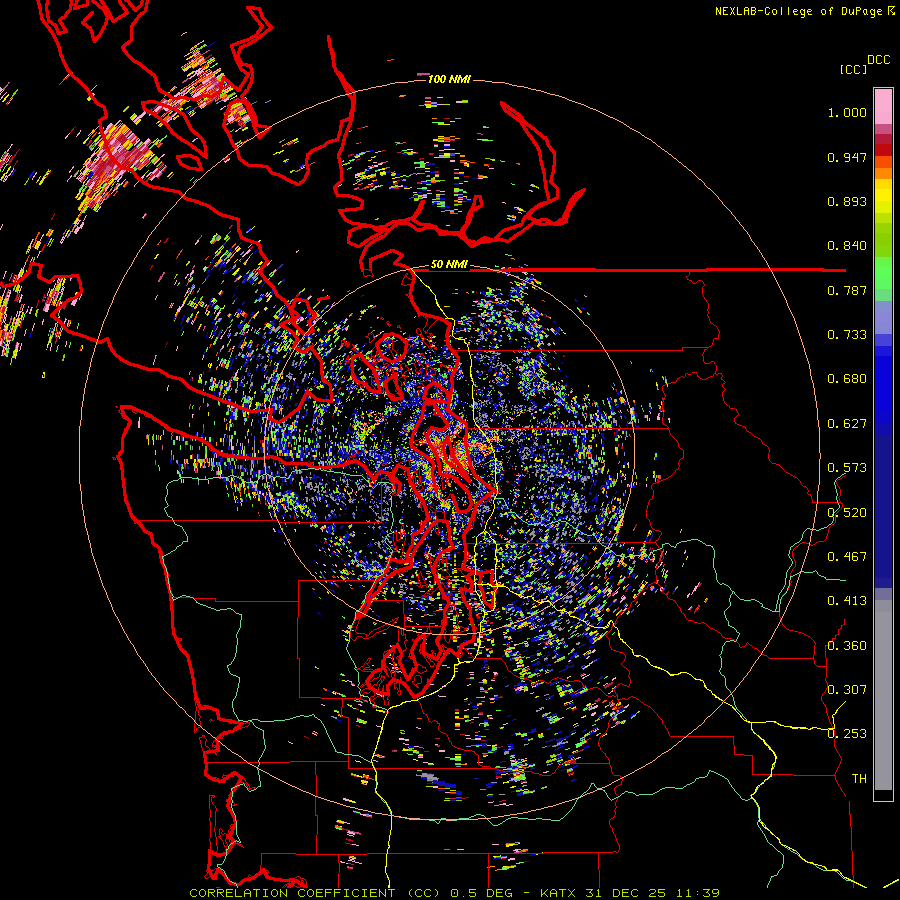The image size is (900, 900).
Task: Click the 0.787 value on the color scale
Action: point(847,290)
